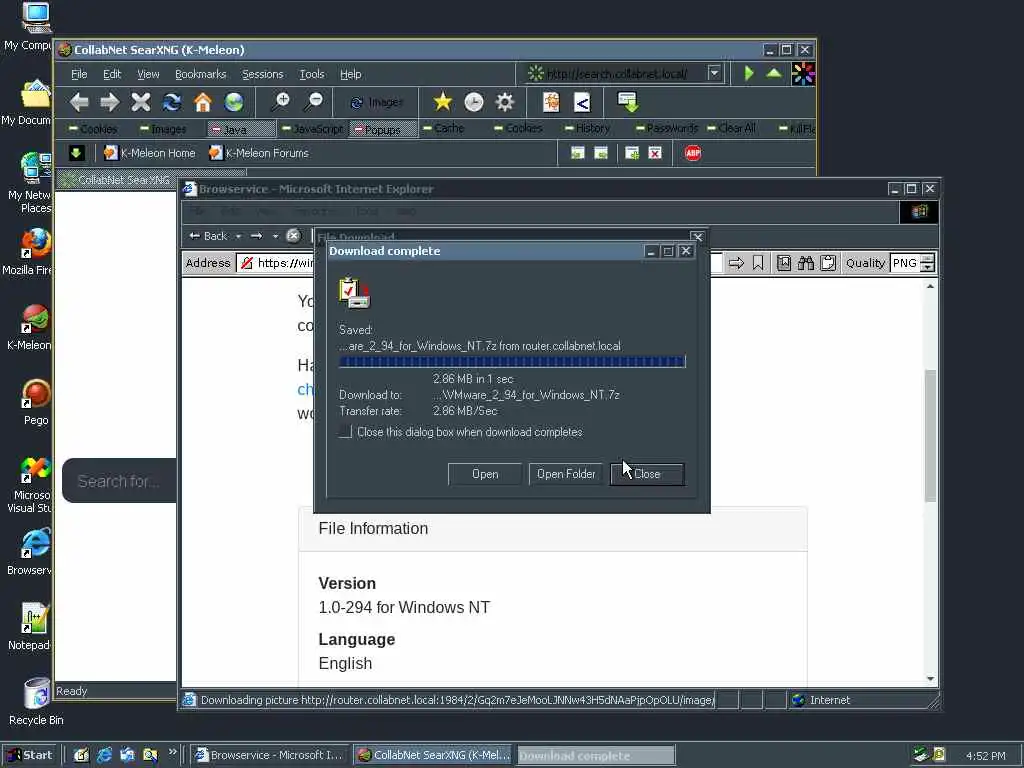This screenshot has height=768, width=1024.
Task: Open the K-Meleon URL bar dropdown
Action: (x=714, y=73)
